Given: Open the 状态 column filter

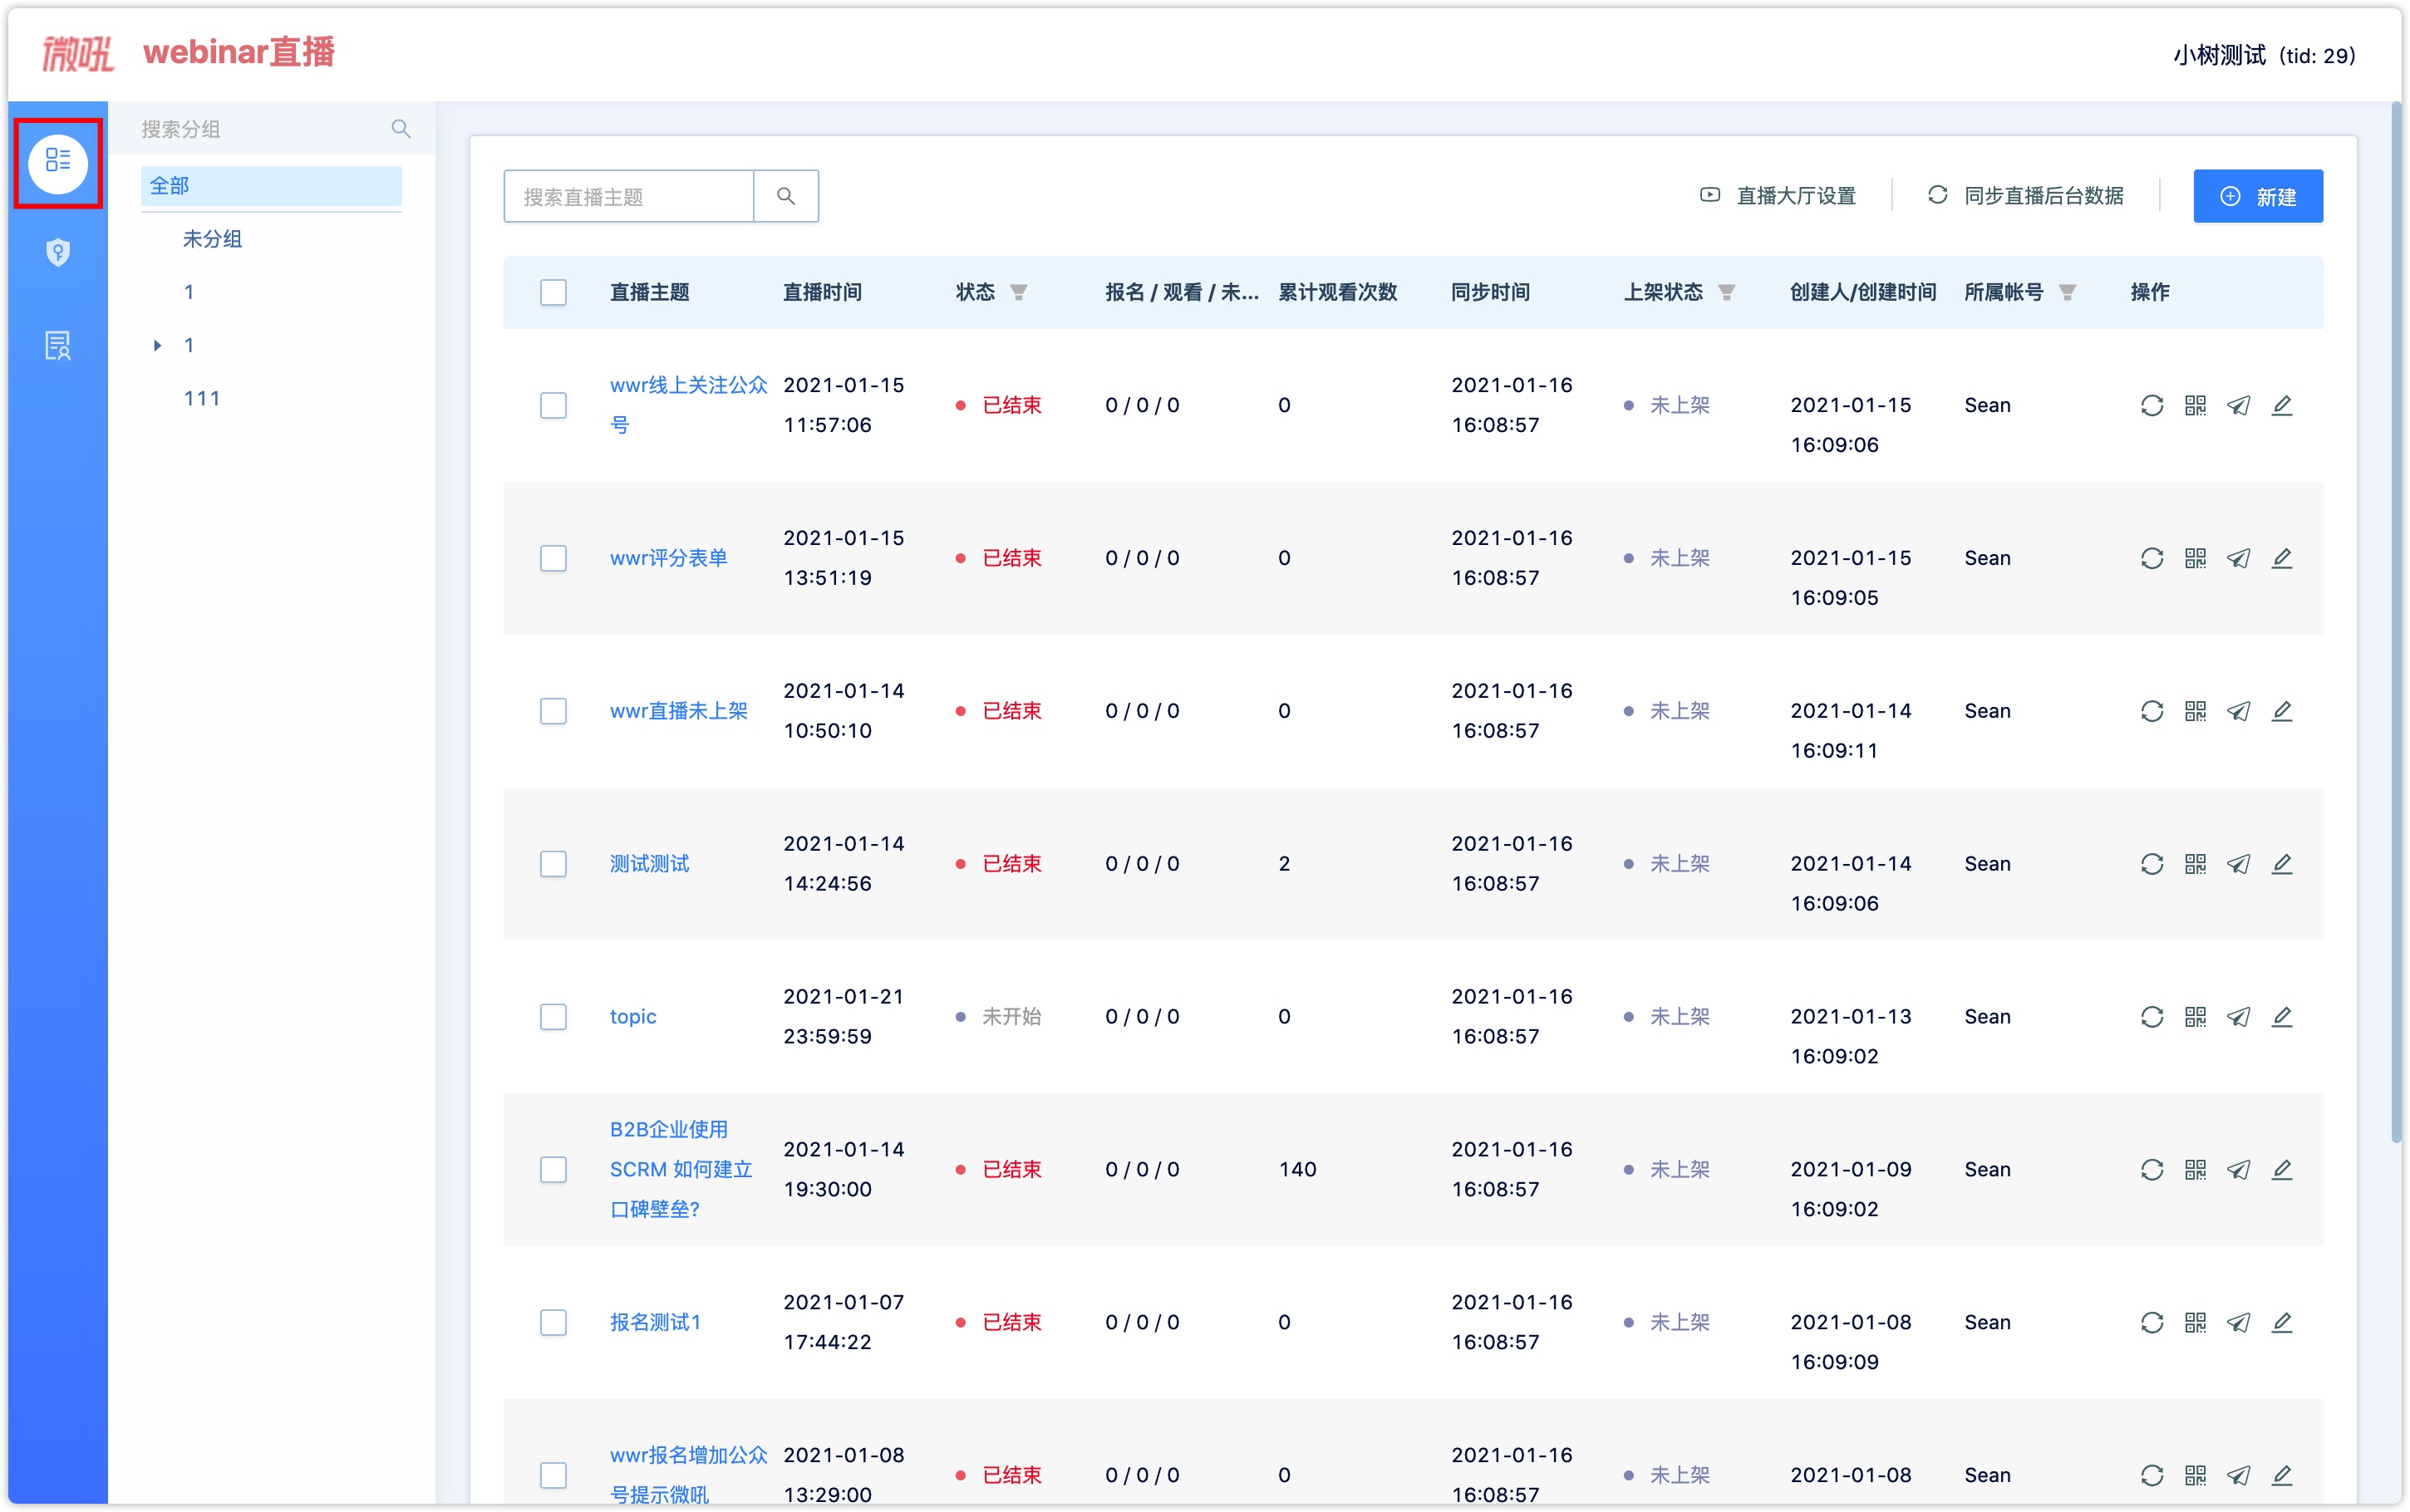Looking at the screenshot, I should 1018,293.
